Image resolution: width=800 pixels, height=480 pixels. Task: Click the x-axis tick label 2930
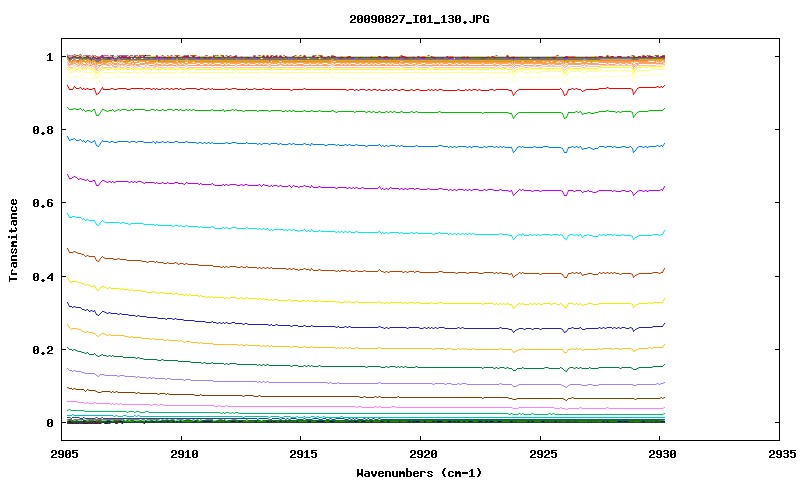[x=662, y=454]
